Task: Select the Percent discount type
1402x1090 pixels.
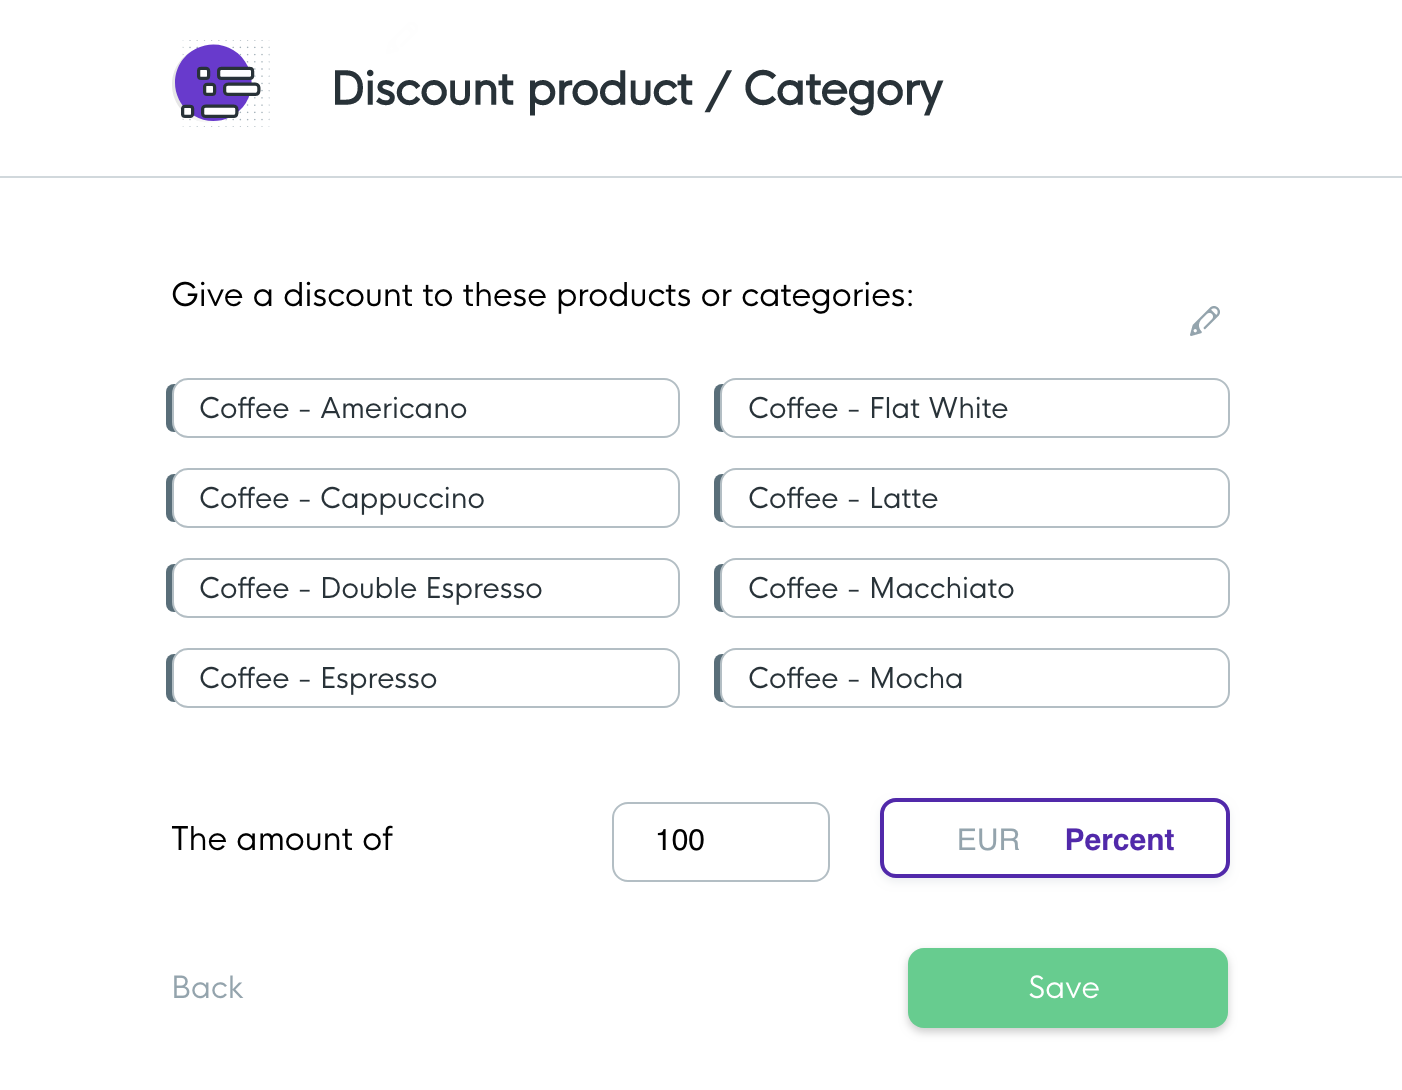Action: point(1119,839)
